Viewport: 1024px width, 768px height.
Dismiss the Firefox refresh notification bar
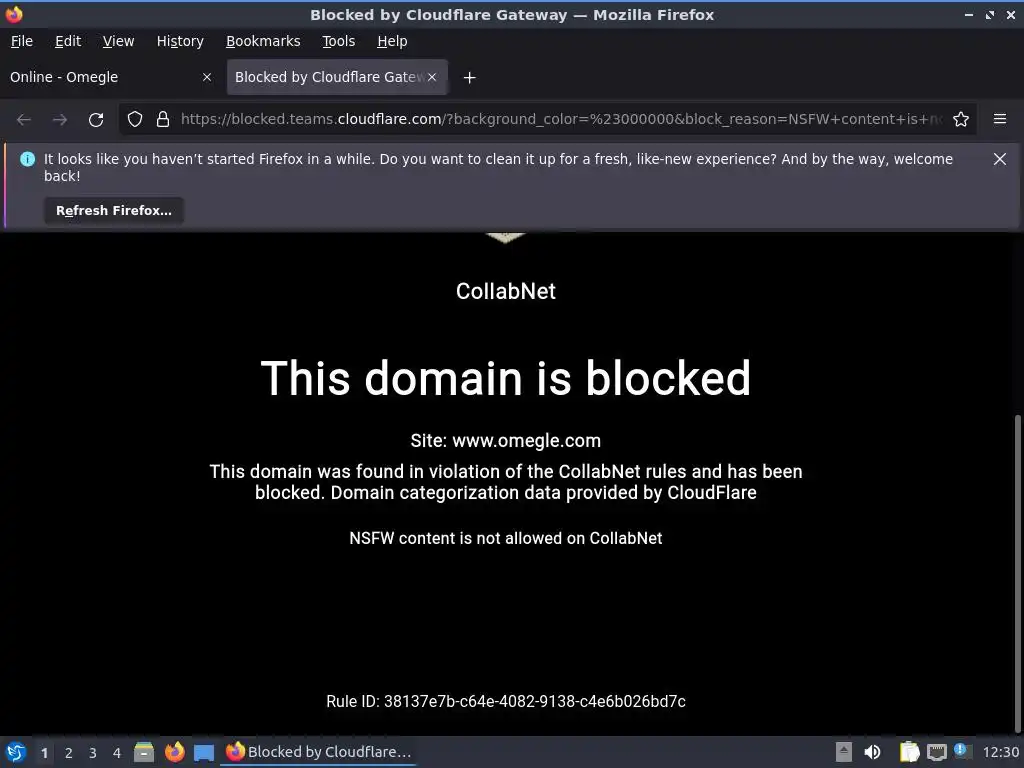(x=1000, y=159)
